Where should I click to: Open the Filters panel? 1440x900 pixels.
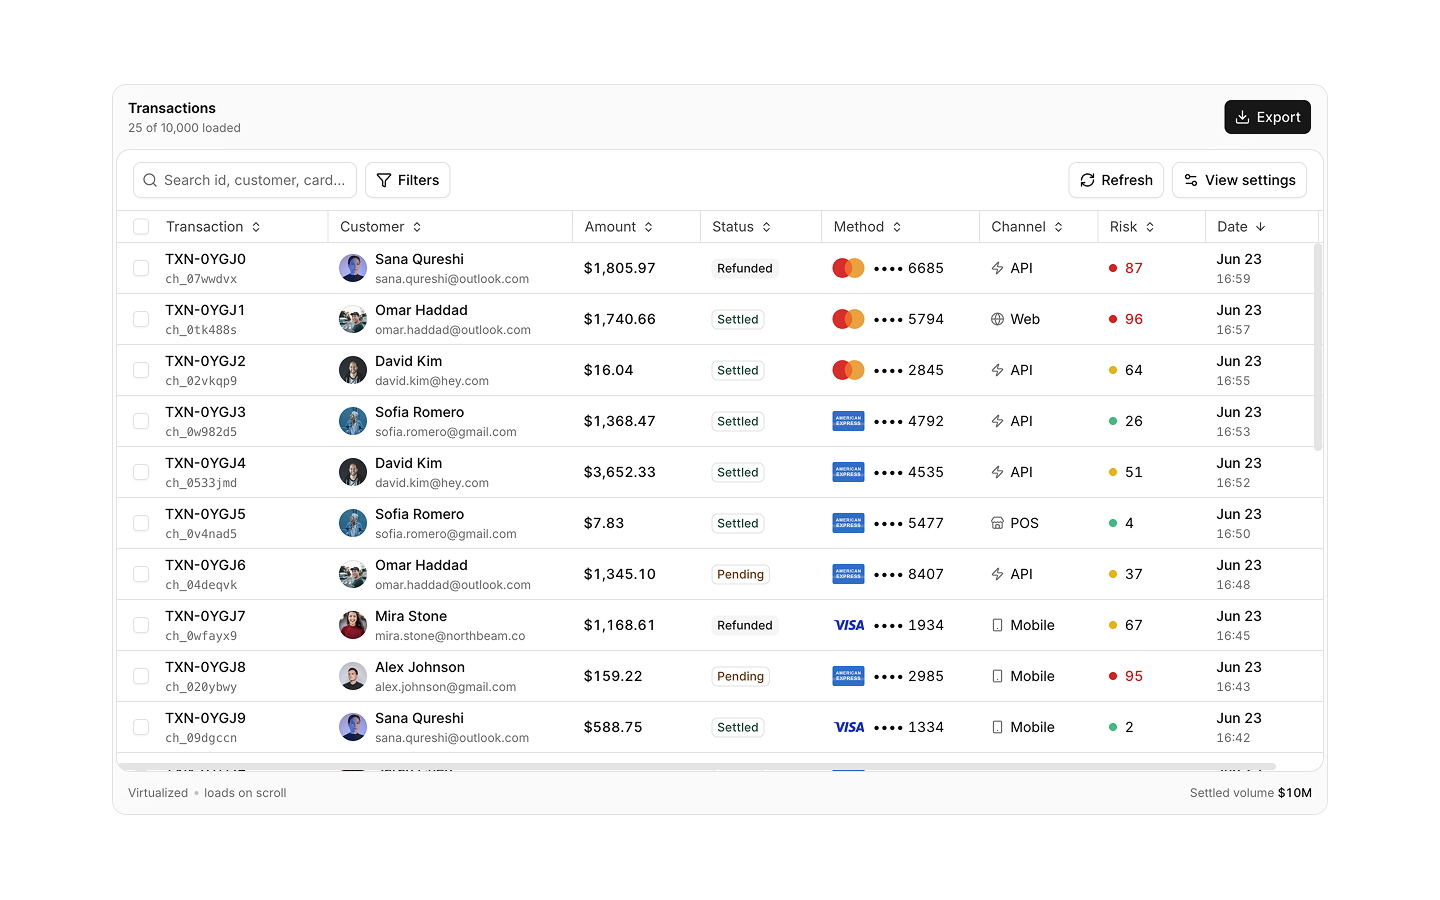pos(408,180)
